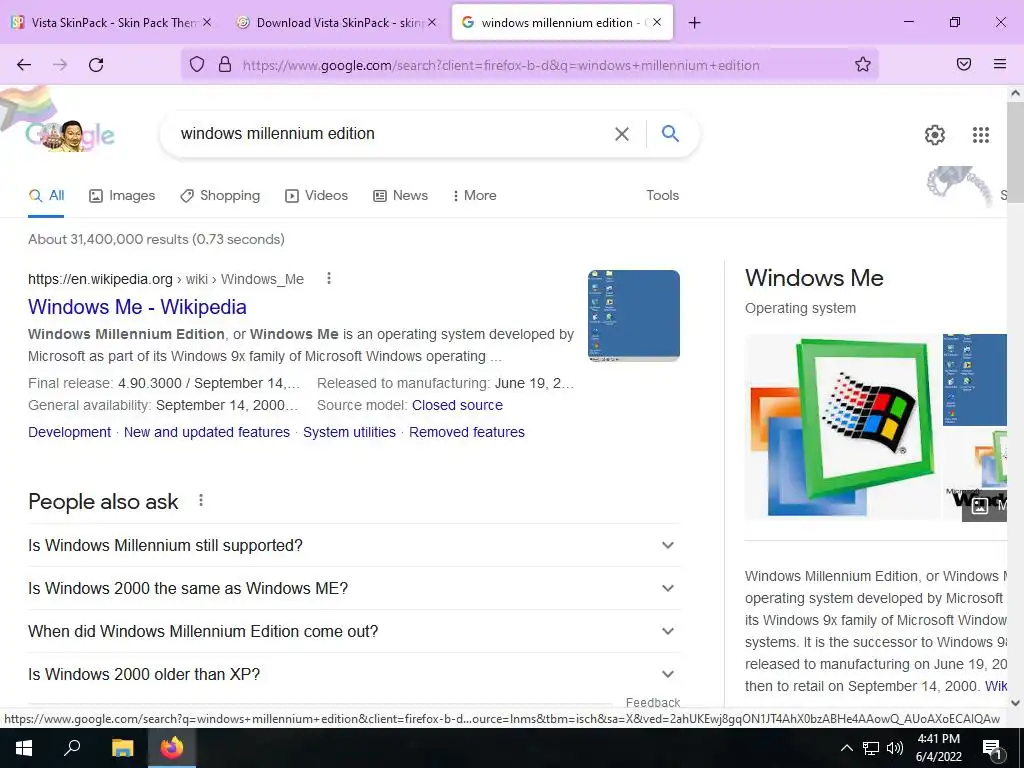Viewport: 1024px width, 768px height.
Task: Switch to Images results
Action: pos(122,195)
